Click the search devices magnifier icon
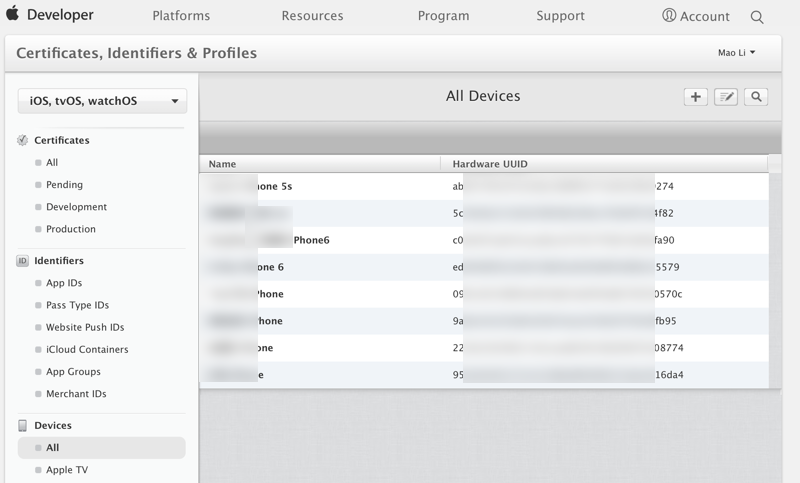This screenshot has width=800, height=483. (757, 97)
